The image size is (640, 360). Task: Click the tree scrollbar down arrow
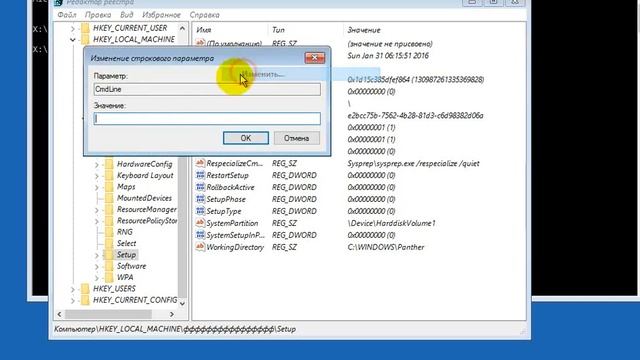182,304
